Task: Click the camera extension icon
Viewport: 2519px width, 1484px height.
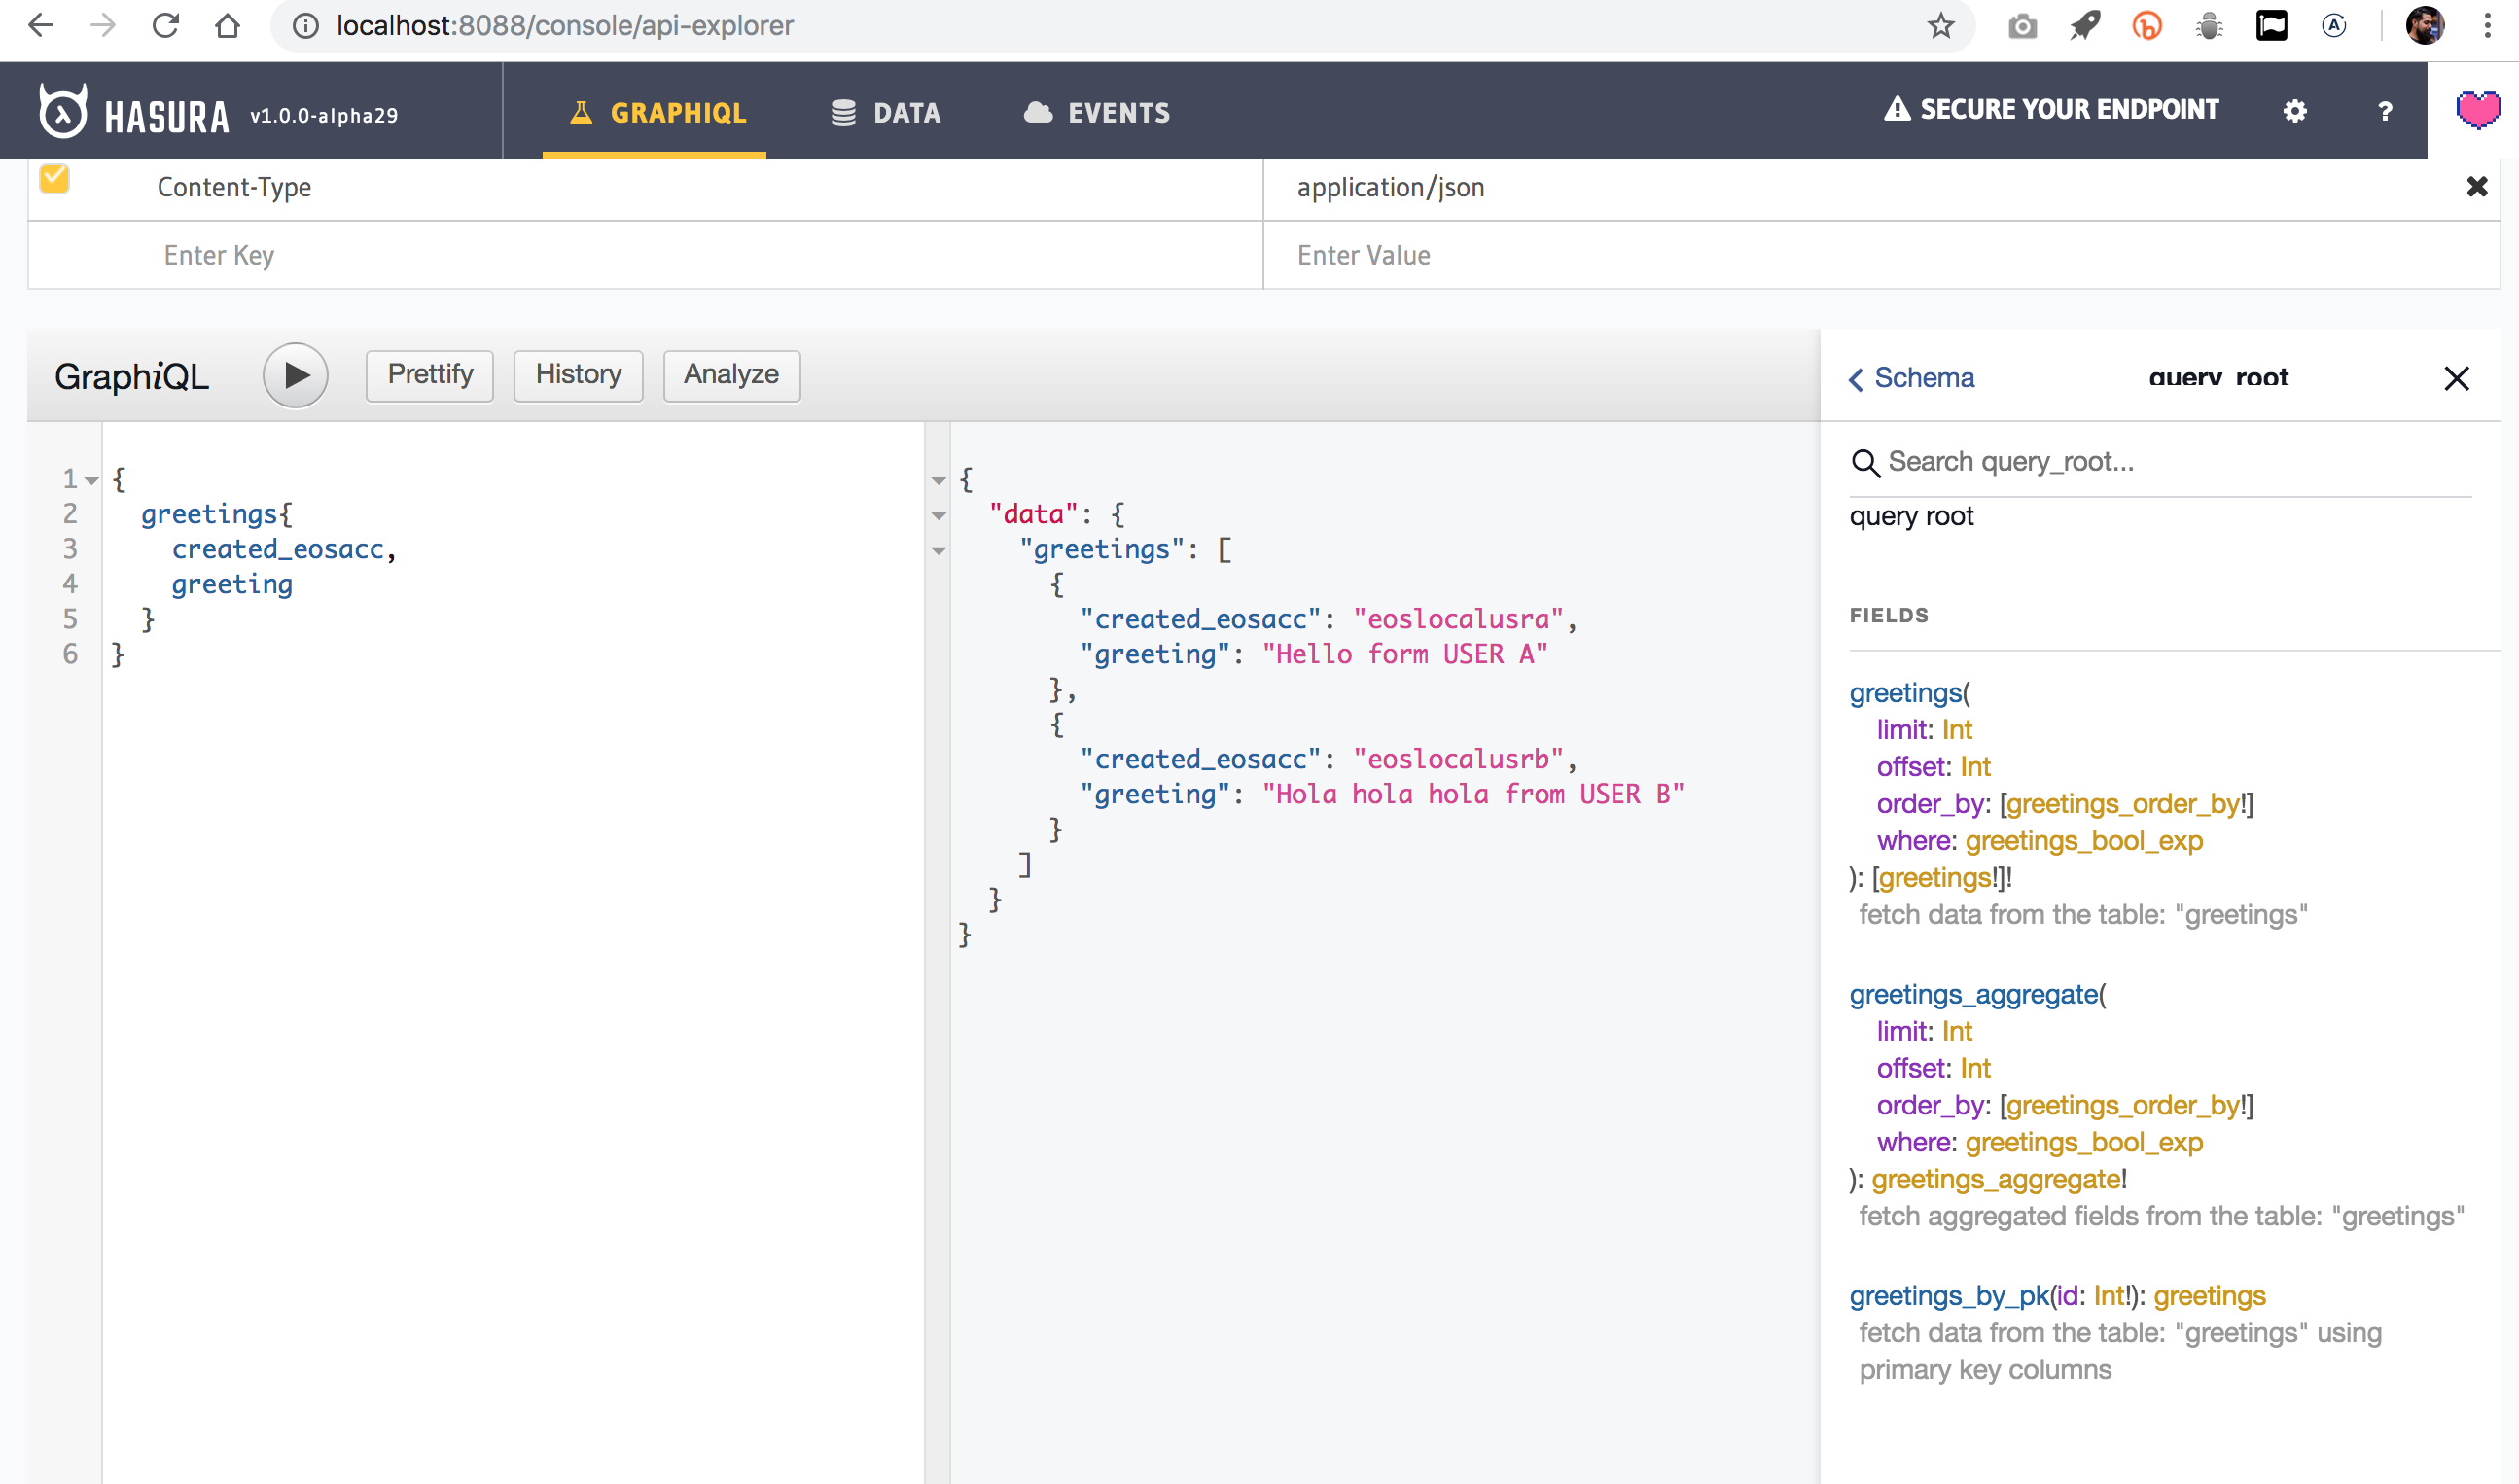Action: point(2022,26)
